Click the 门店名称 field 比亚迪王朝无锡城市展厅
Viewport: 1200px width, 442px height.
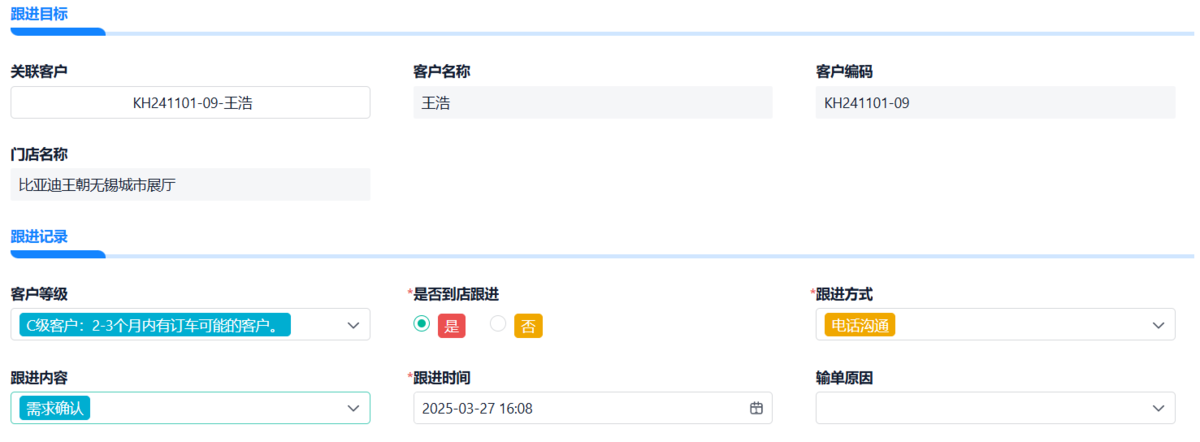(x=190, y=184)
